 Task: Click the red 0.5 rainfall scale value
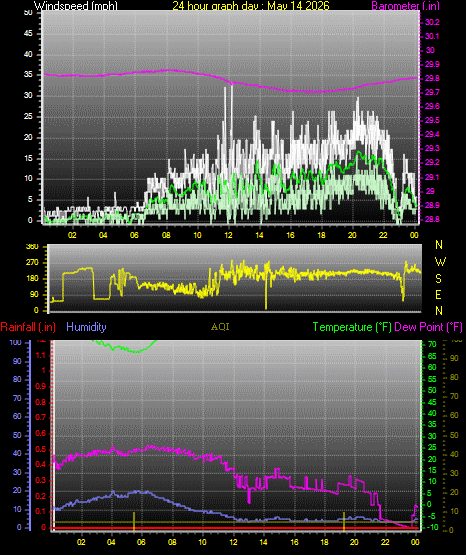point(41,450)
